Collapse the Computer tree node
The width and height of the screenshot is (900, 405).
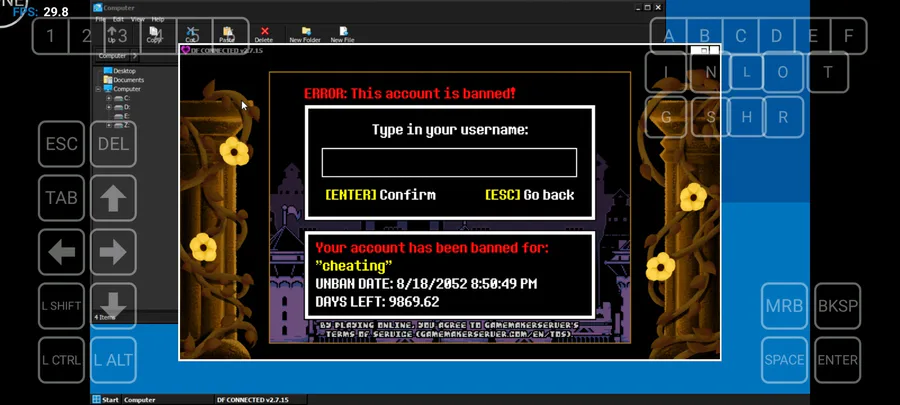pos(98,89)
